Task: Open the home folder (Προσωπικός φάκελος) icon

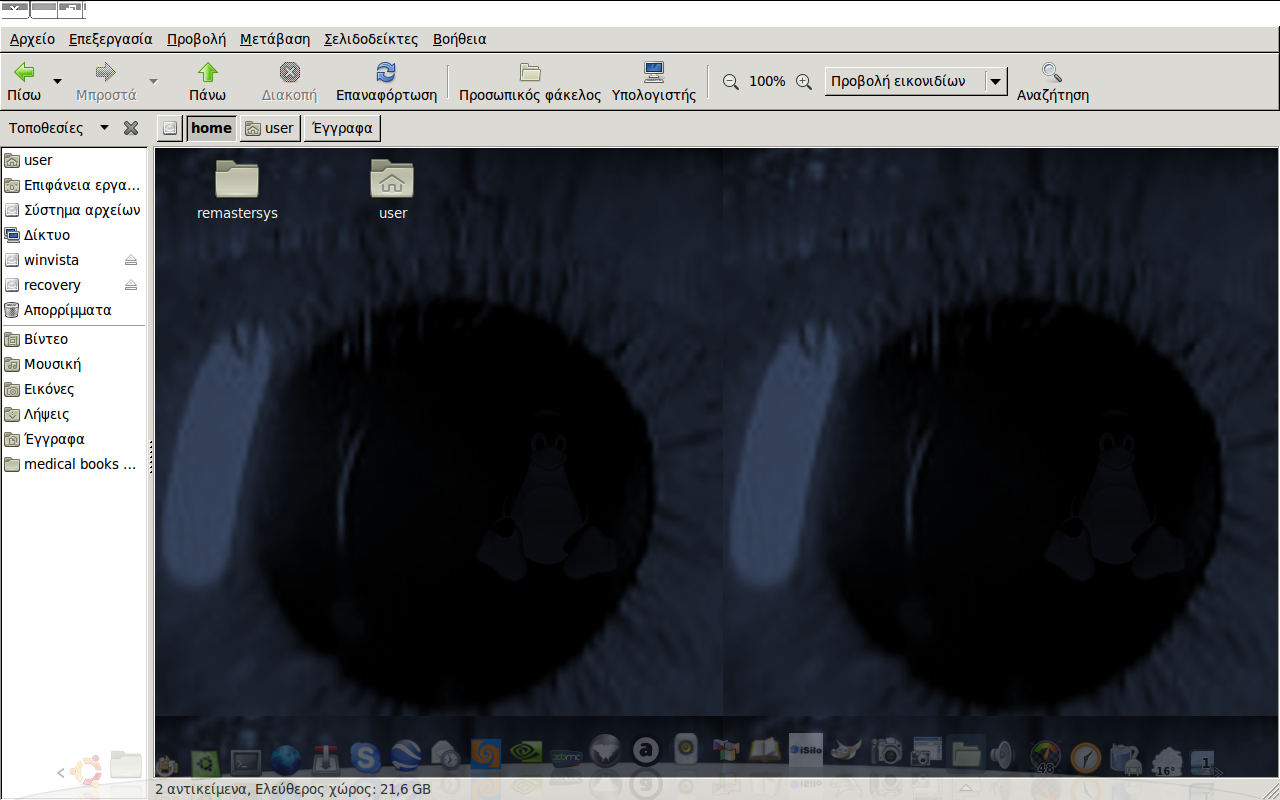Action: pos(530,73)
